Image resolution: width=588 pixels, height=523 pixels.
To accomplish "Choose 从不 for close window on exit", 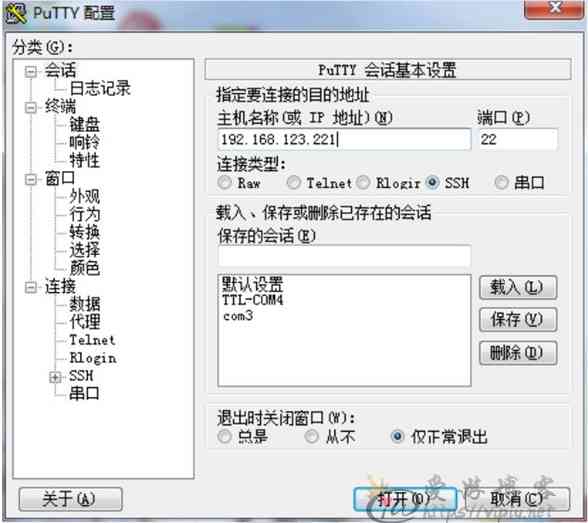I will pyautogui.click(x=312, y=436).
